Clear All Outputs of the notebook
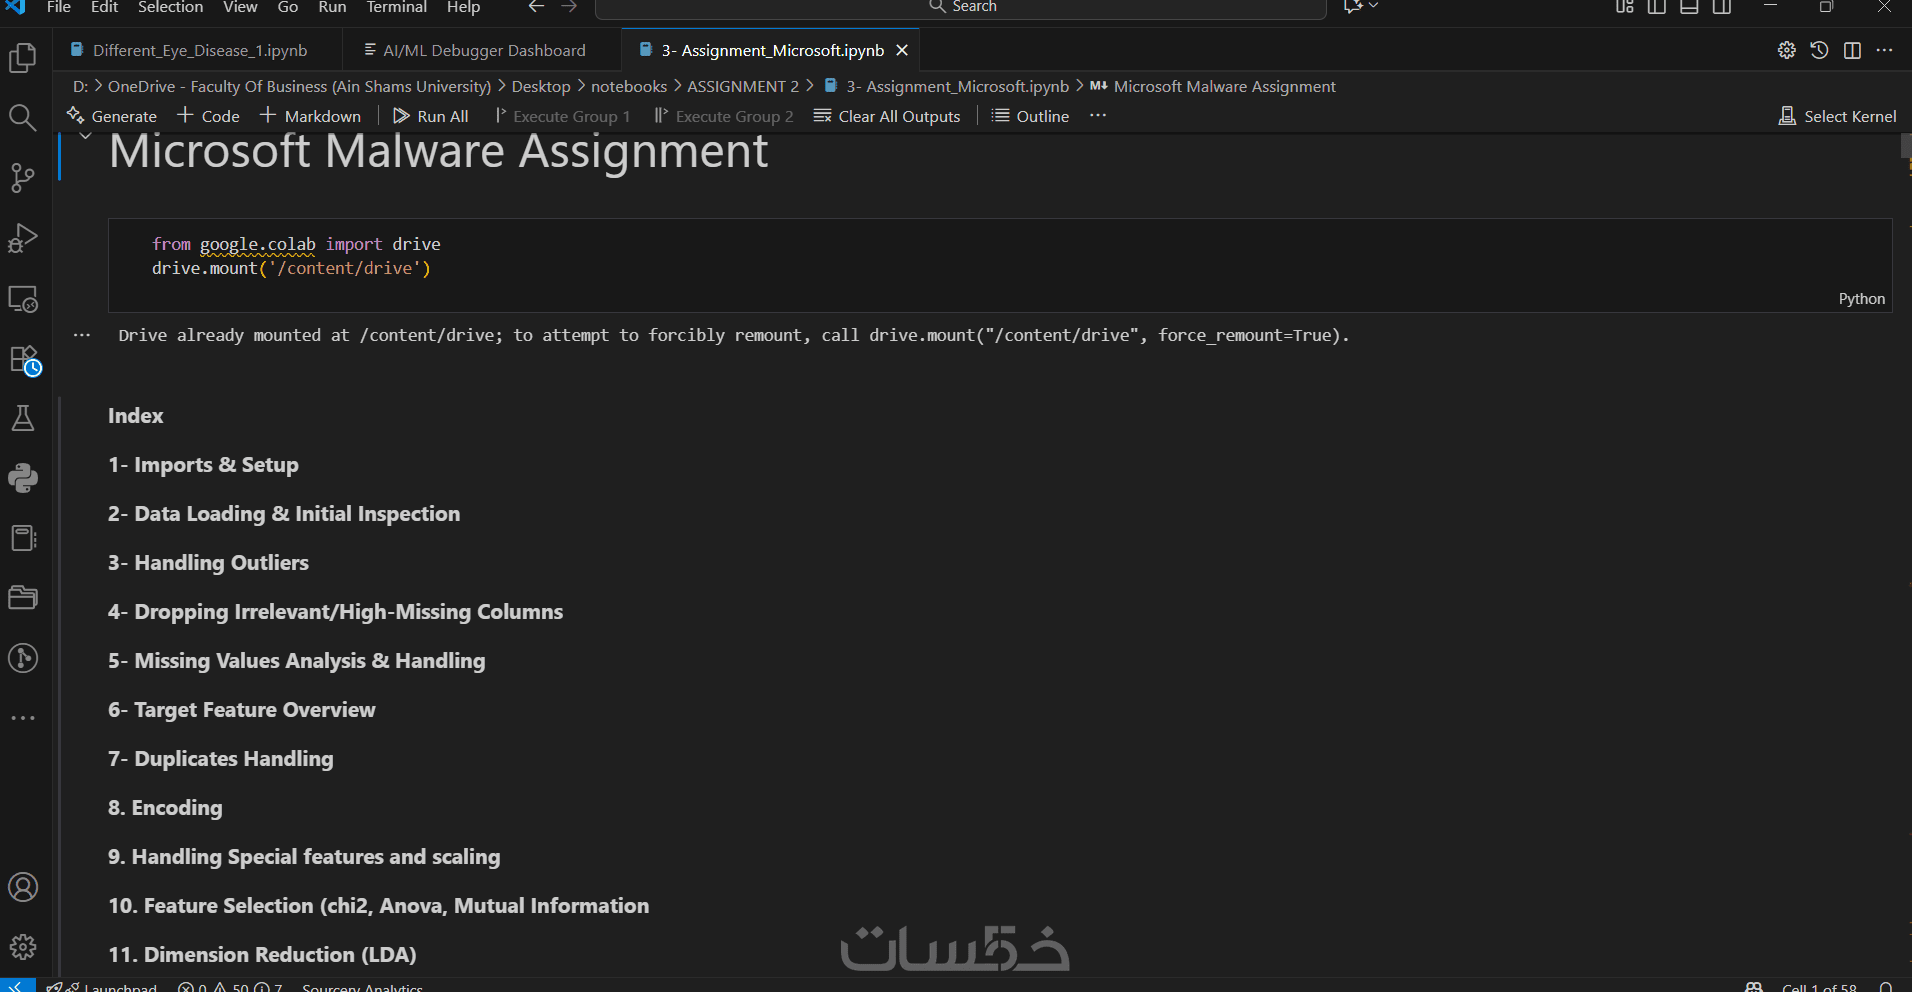Image resolution: width=1912 pixels, height=992 pixels. coord(887,116)
